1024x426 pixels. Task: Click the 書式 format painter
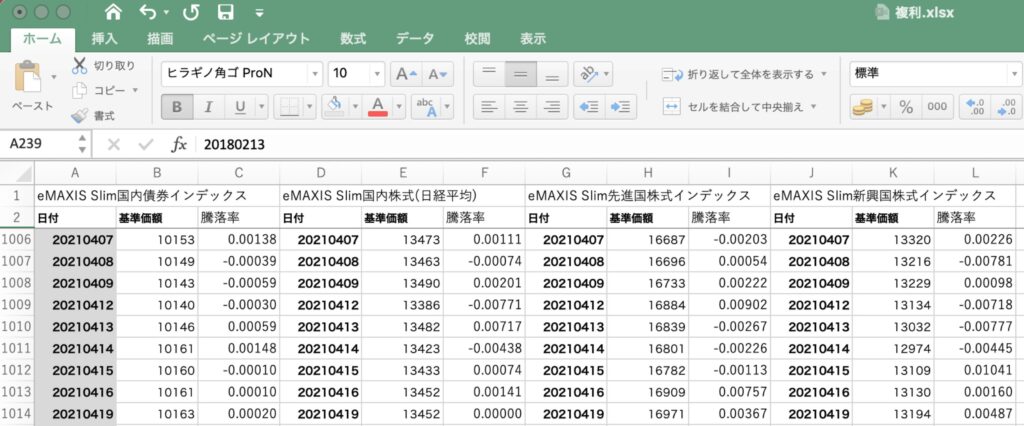click(93, 116)
